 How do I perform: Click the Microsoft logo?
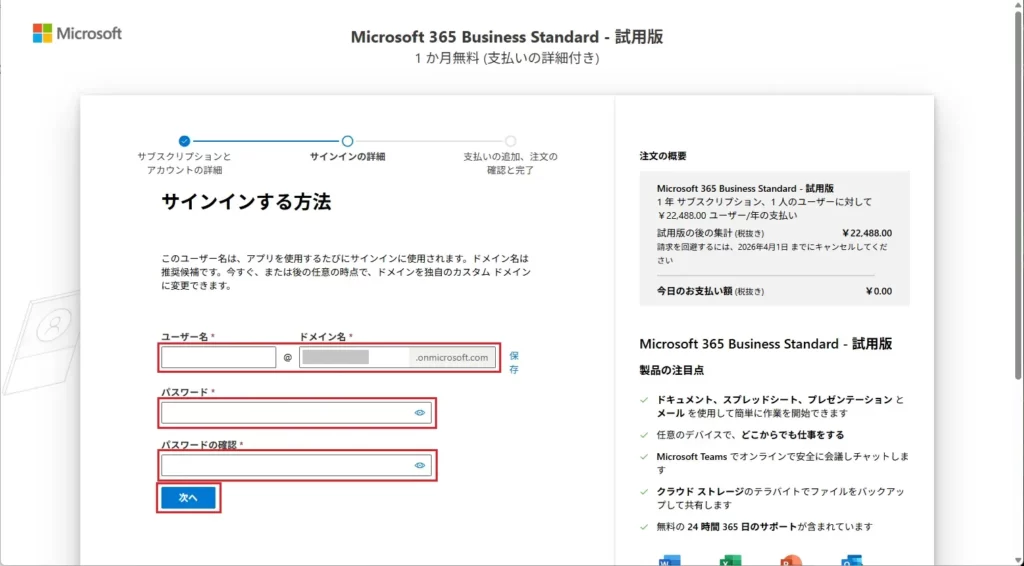point(77,33)
